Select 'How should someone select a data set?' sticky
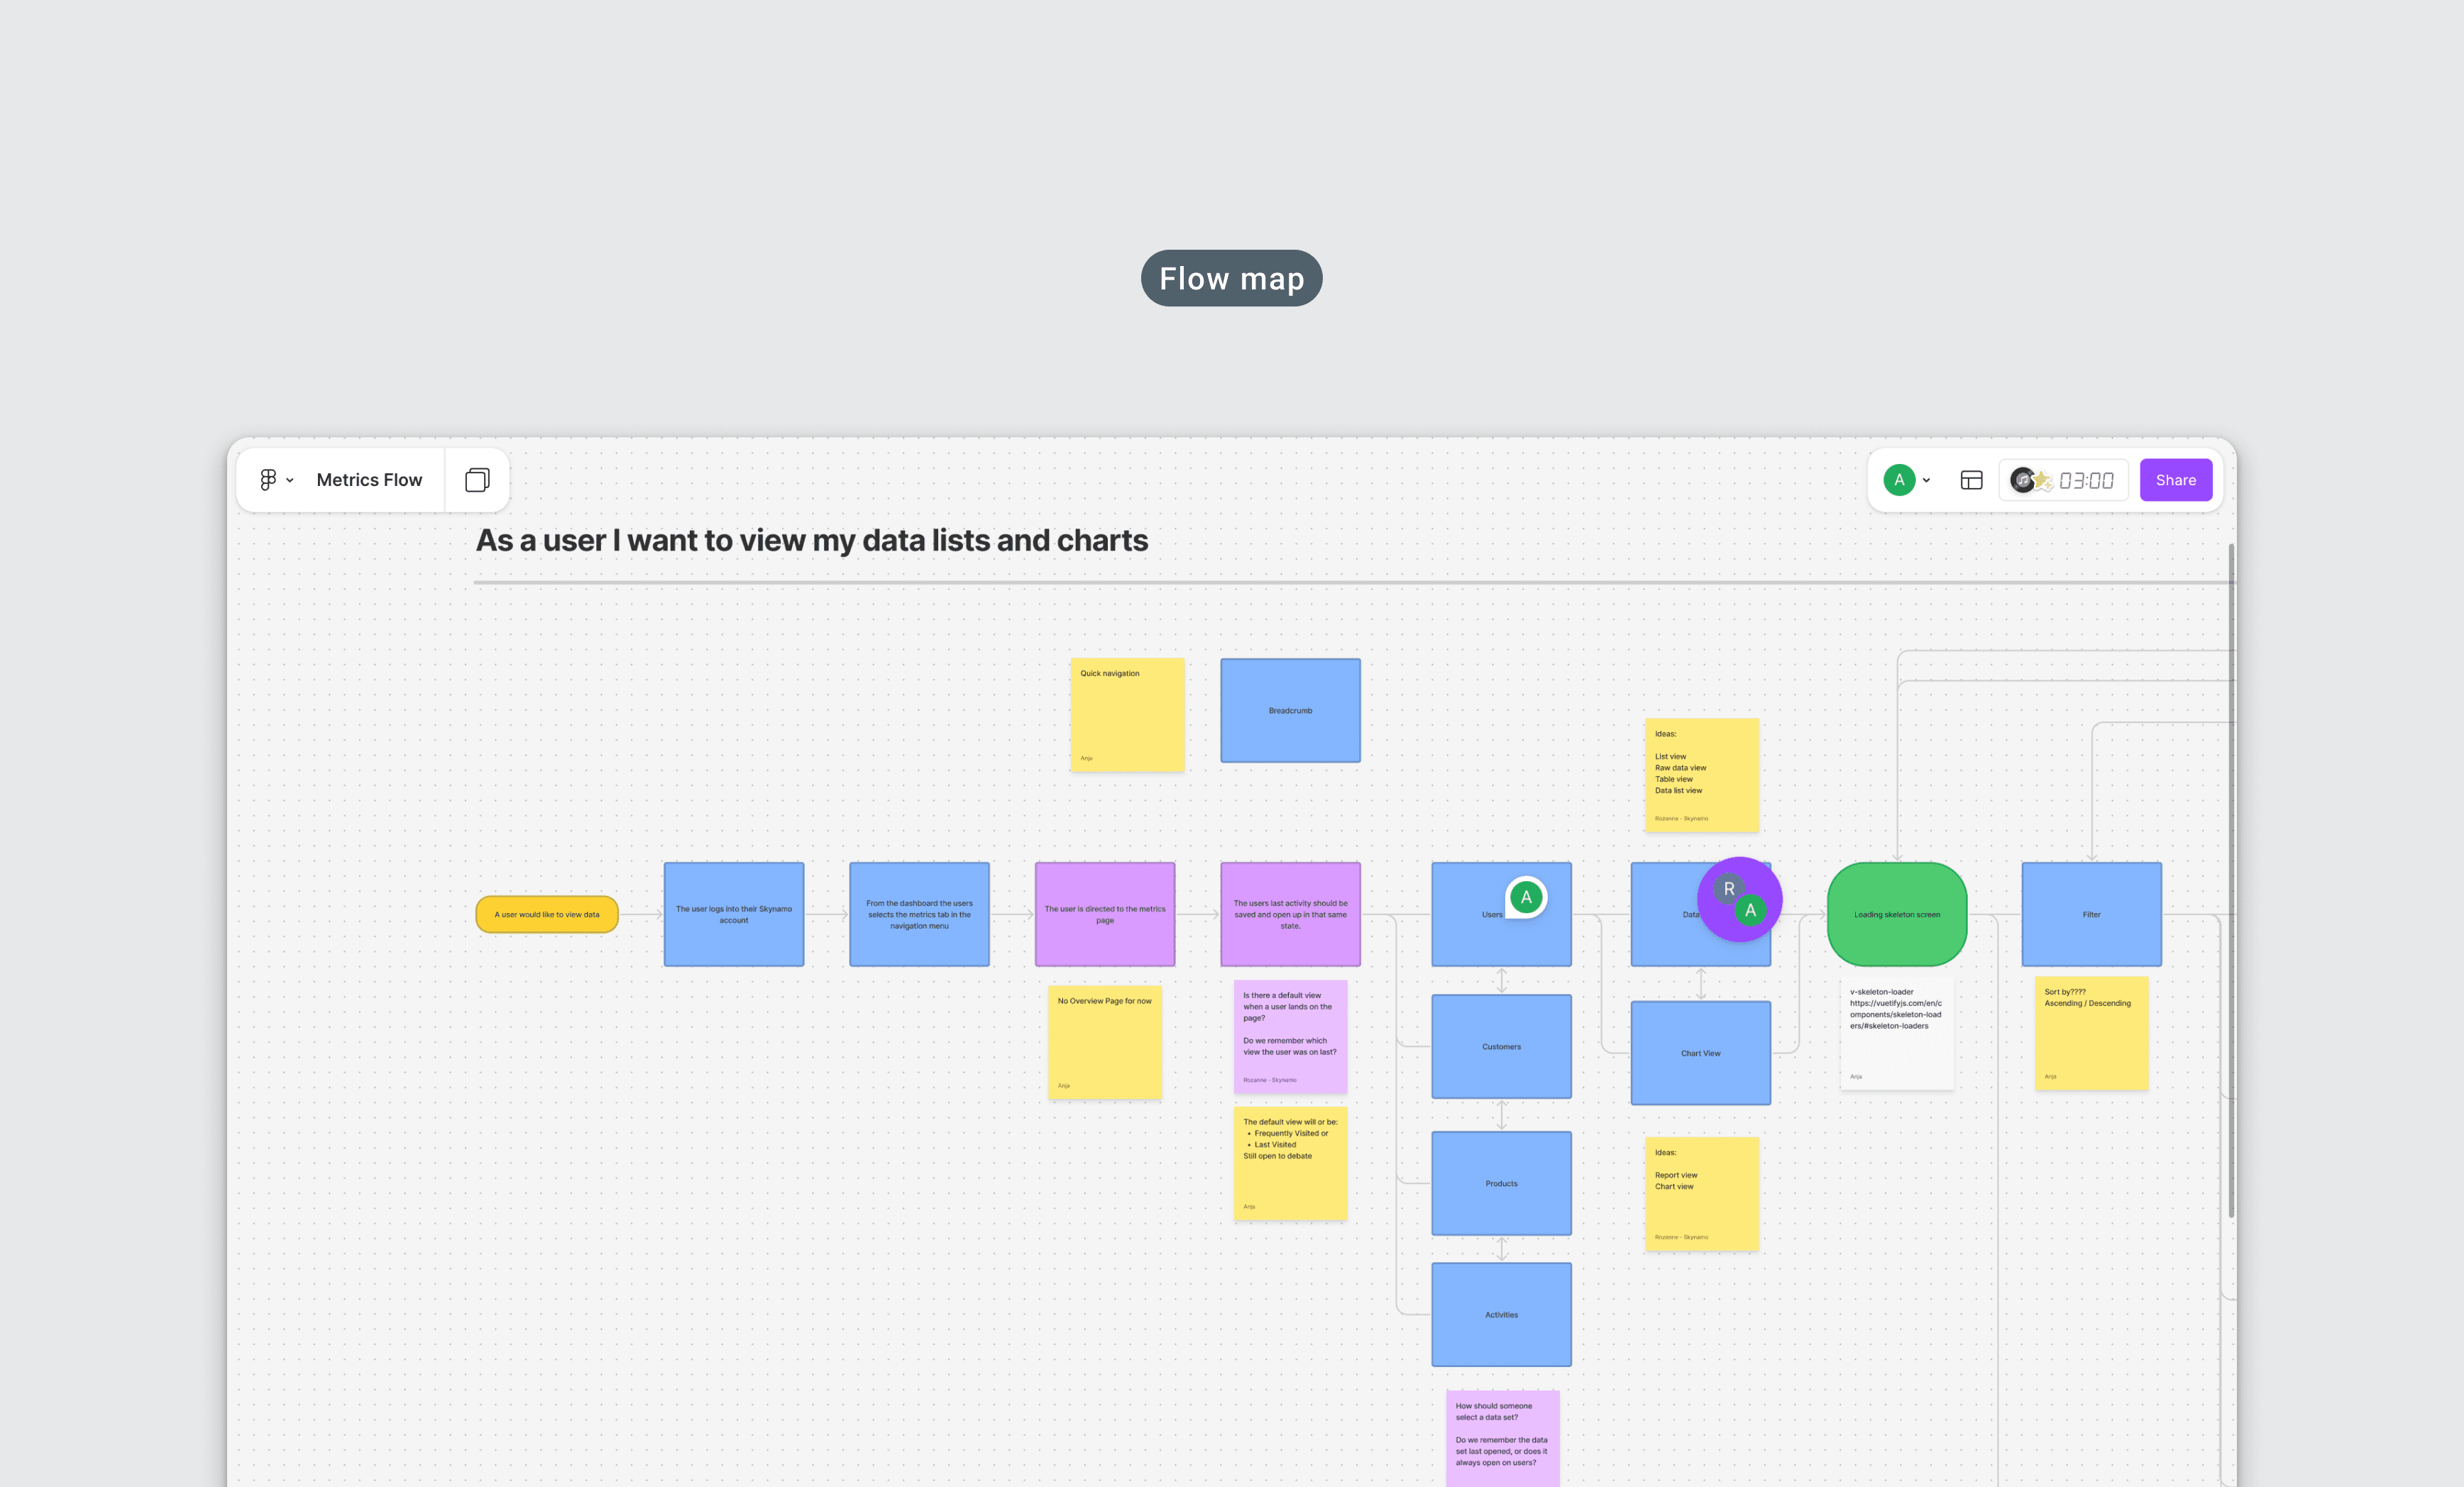The image size is (2464, 1487). tap(1502, 1438)
